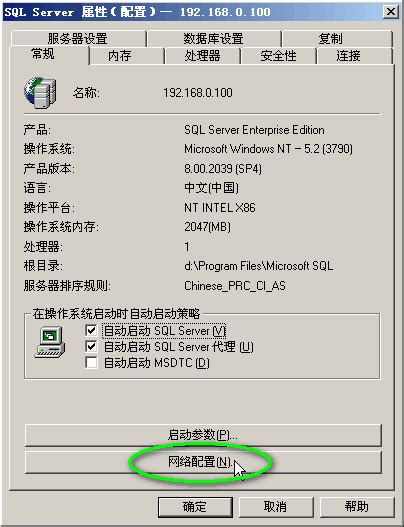Open the 数据库设置 tab

pos(214,39)
